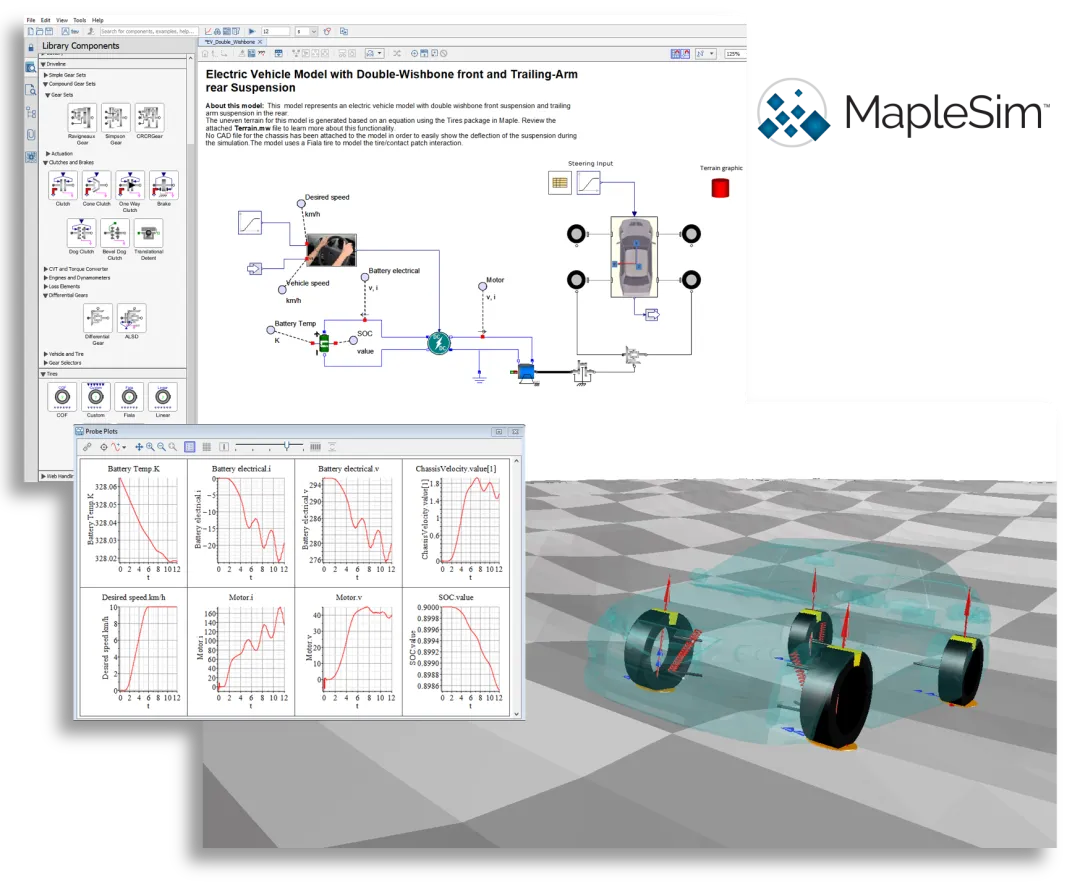This screenshot has height=882, width=1080.
Task: Open the Edit menu
Action: [x=45, y=20]
